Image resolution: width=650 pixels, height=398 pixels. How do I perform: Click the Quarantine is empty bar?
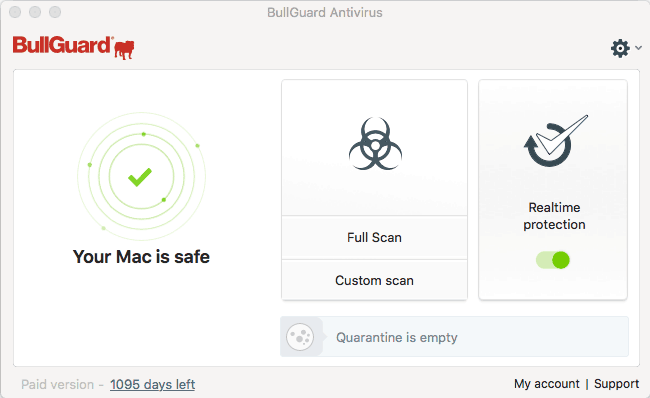point(454,337)
